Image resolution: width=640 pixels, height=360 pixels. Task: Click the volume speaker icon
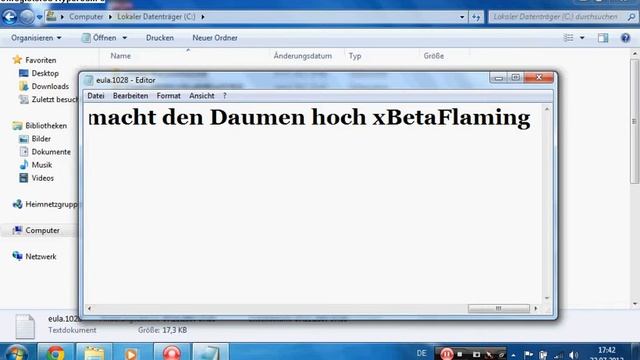tap(573, 355)
